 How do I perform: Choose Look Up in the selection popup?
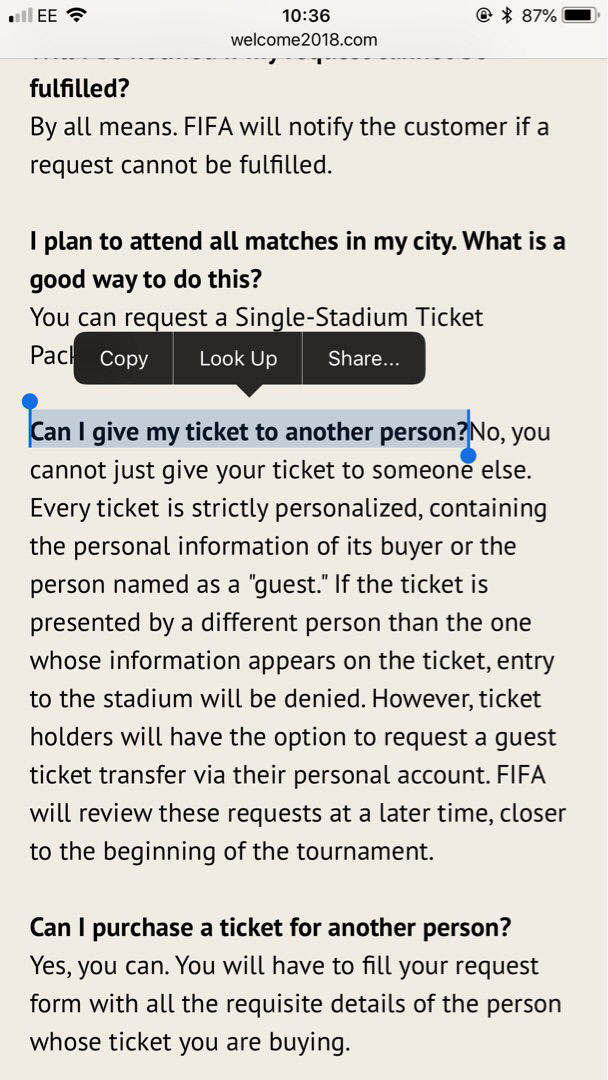click(237, 358)
